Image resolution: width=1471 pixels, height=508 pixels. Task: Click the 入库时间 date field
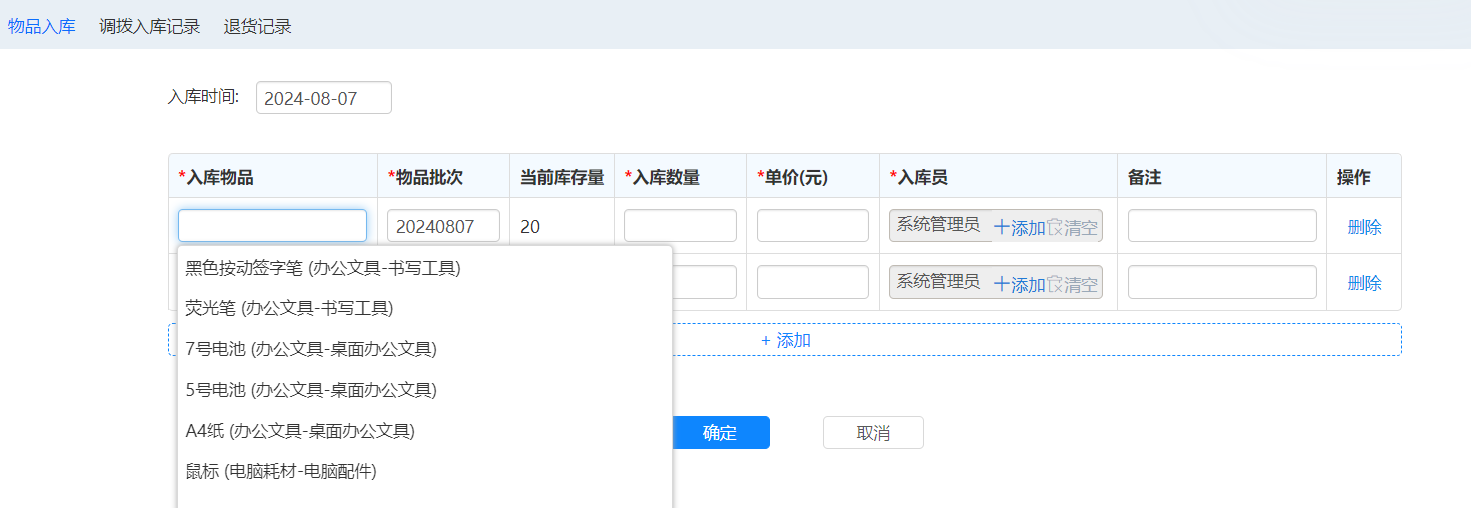[x=323, y=98]
